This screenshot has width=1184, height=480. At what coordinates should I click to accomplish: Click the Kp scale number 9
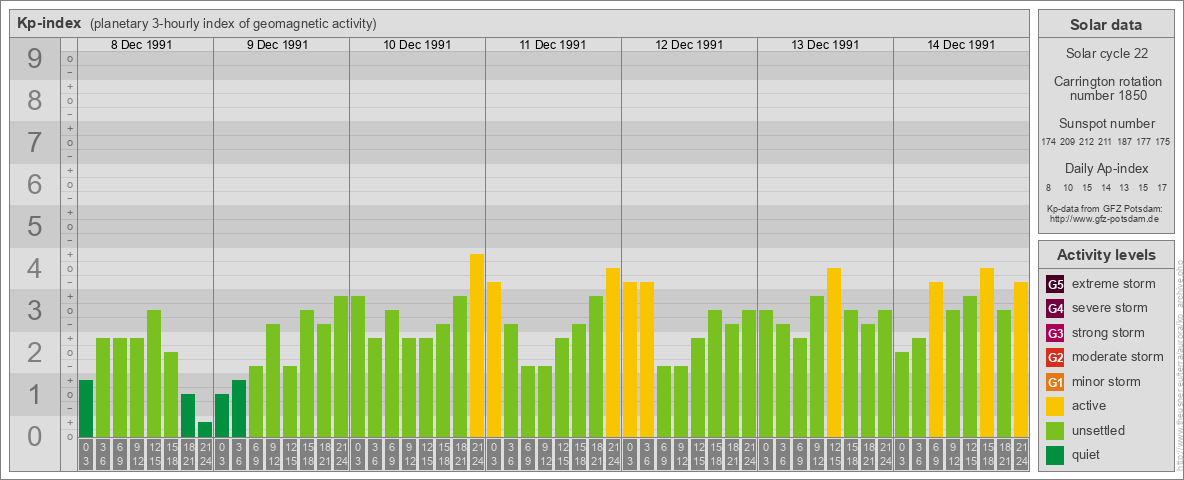point(34,59)
